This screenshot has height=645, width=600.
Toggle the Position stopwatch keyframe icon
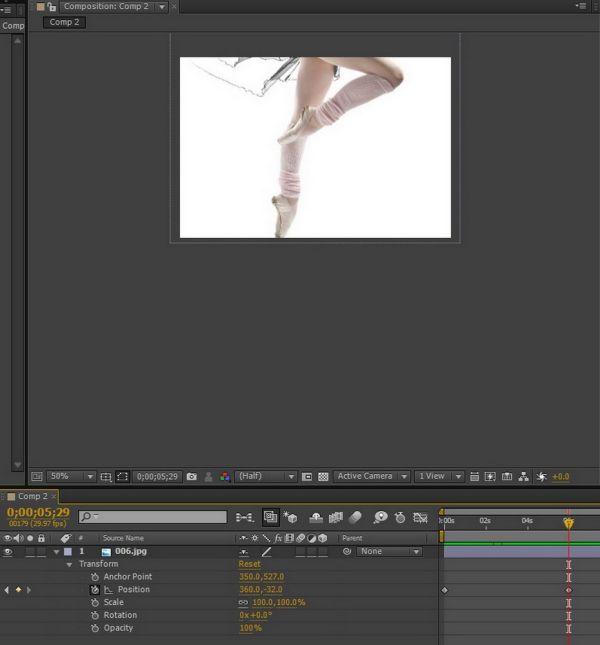point(95,590)
